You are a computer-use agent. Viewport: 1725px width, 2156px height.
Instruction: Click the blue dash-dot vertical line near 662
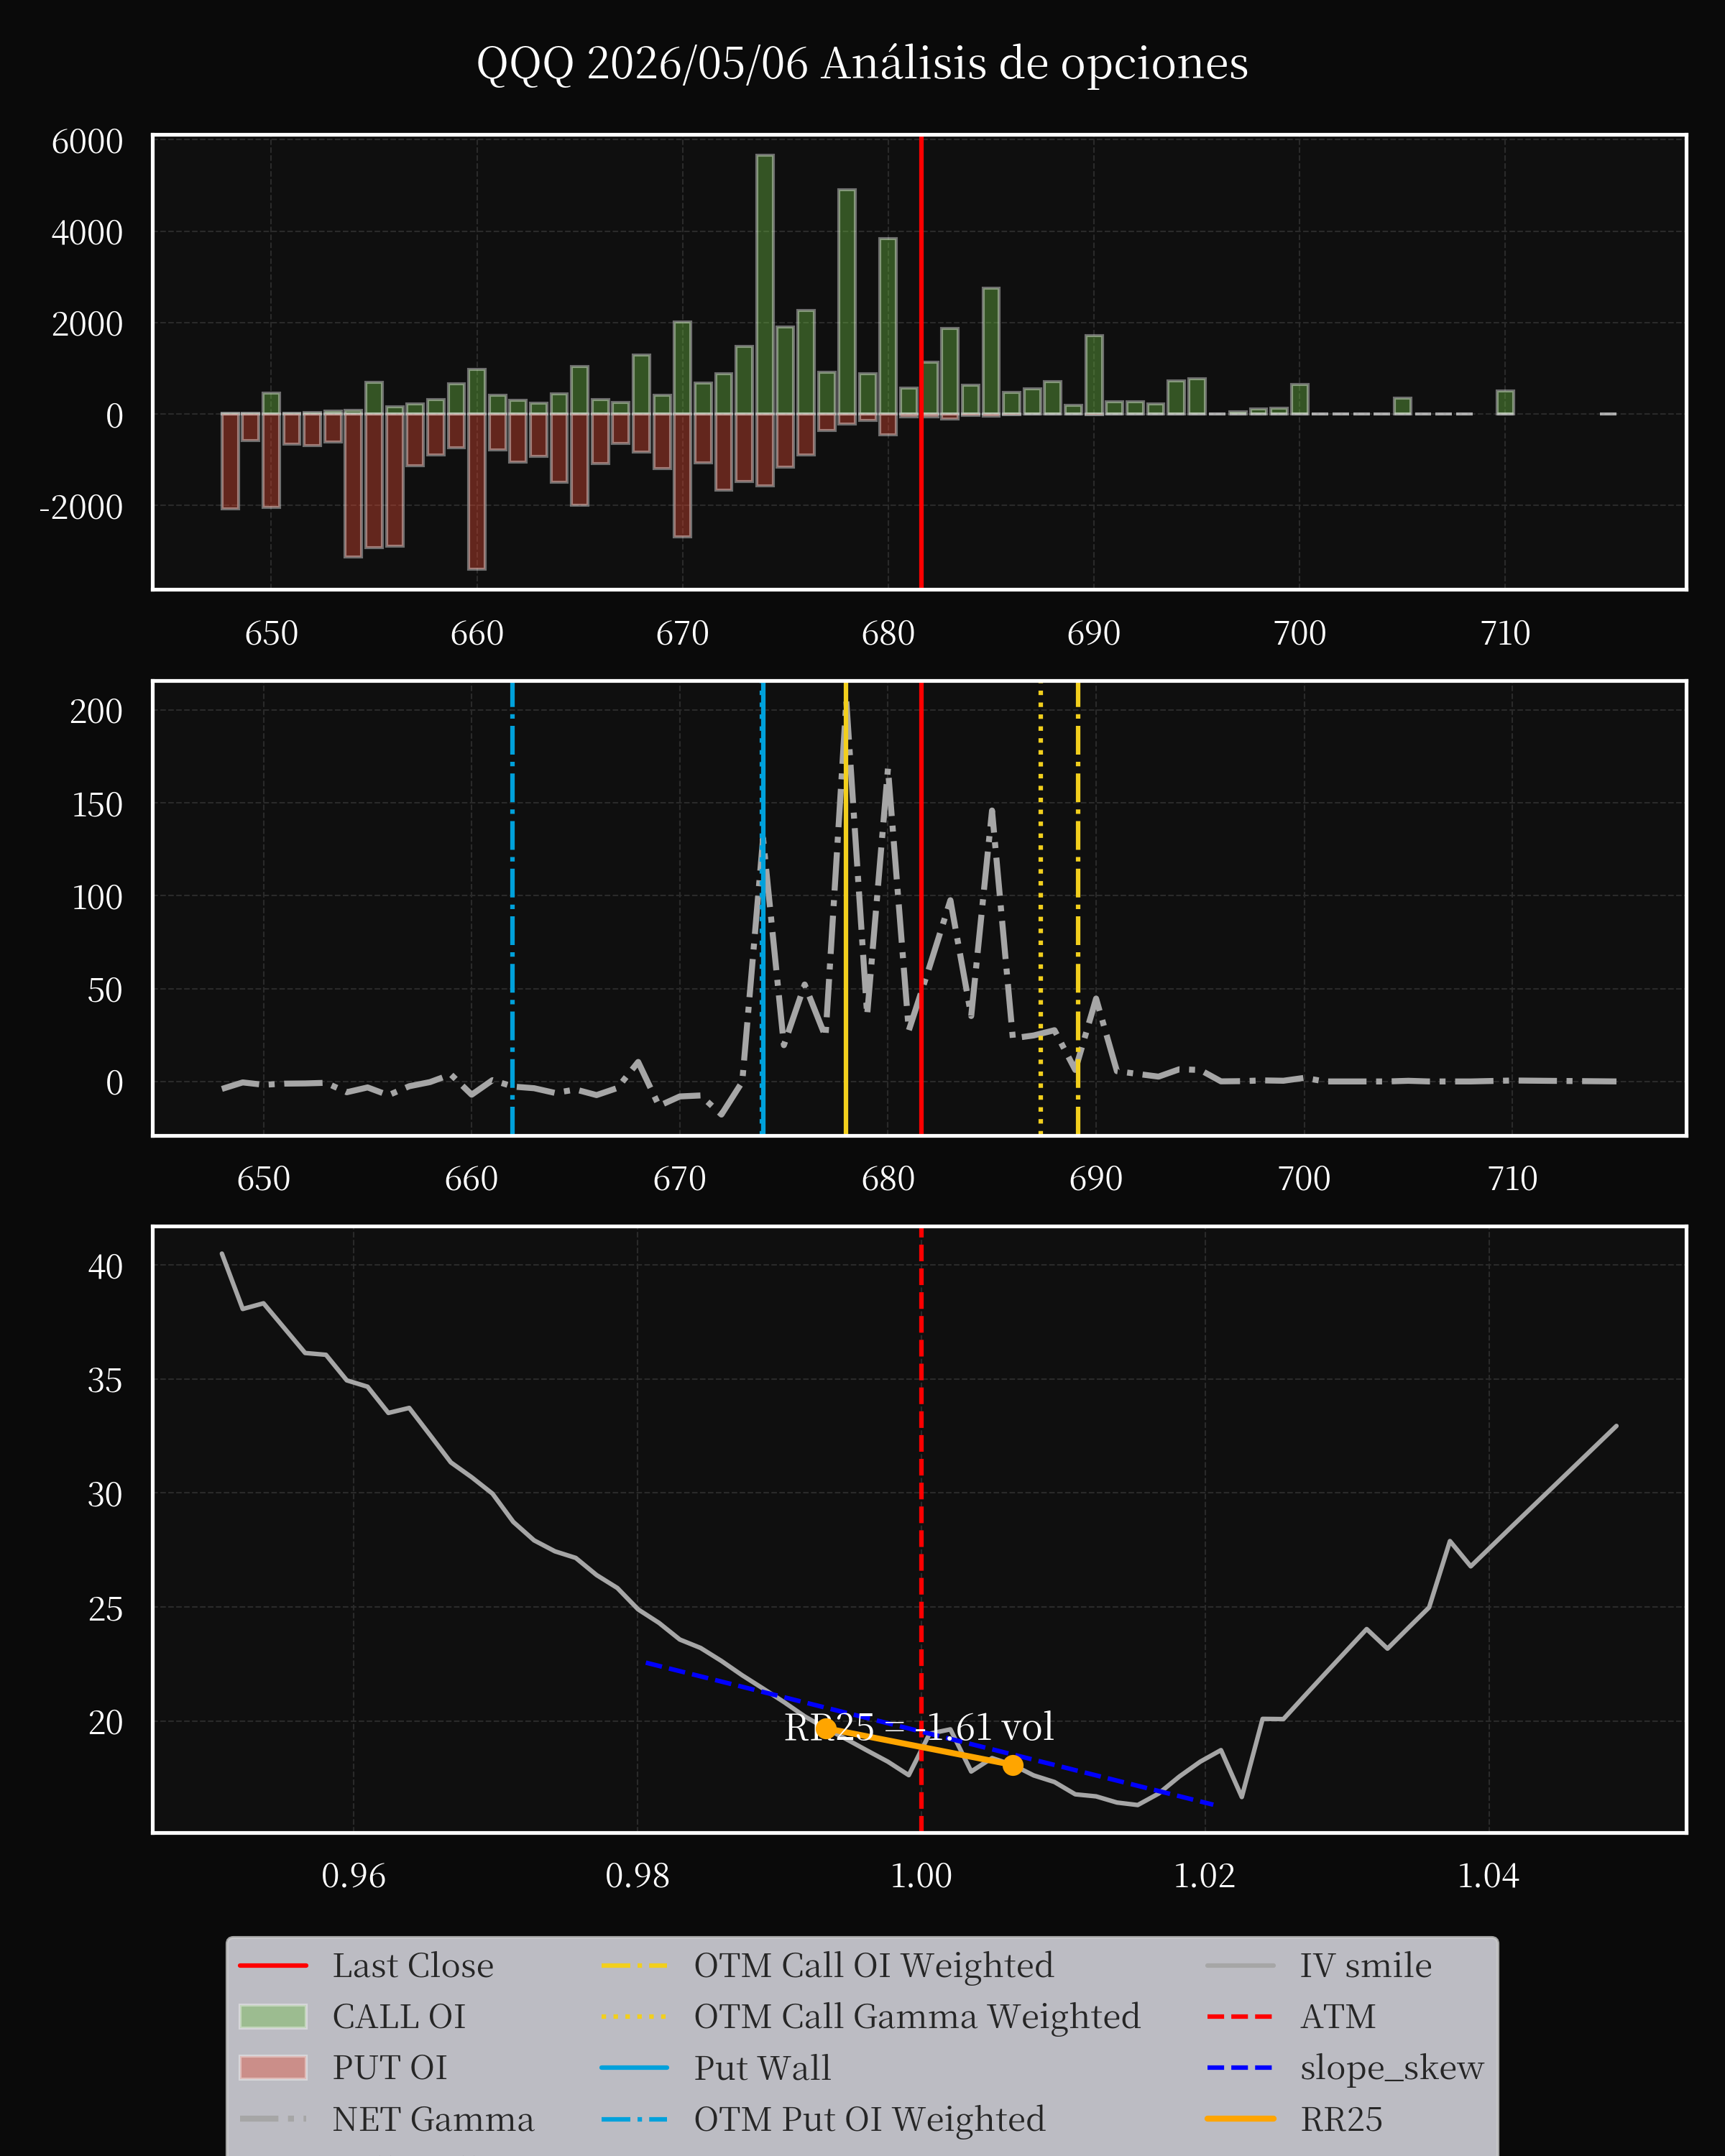[x=512, y=908]
